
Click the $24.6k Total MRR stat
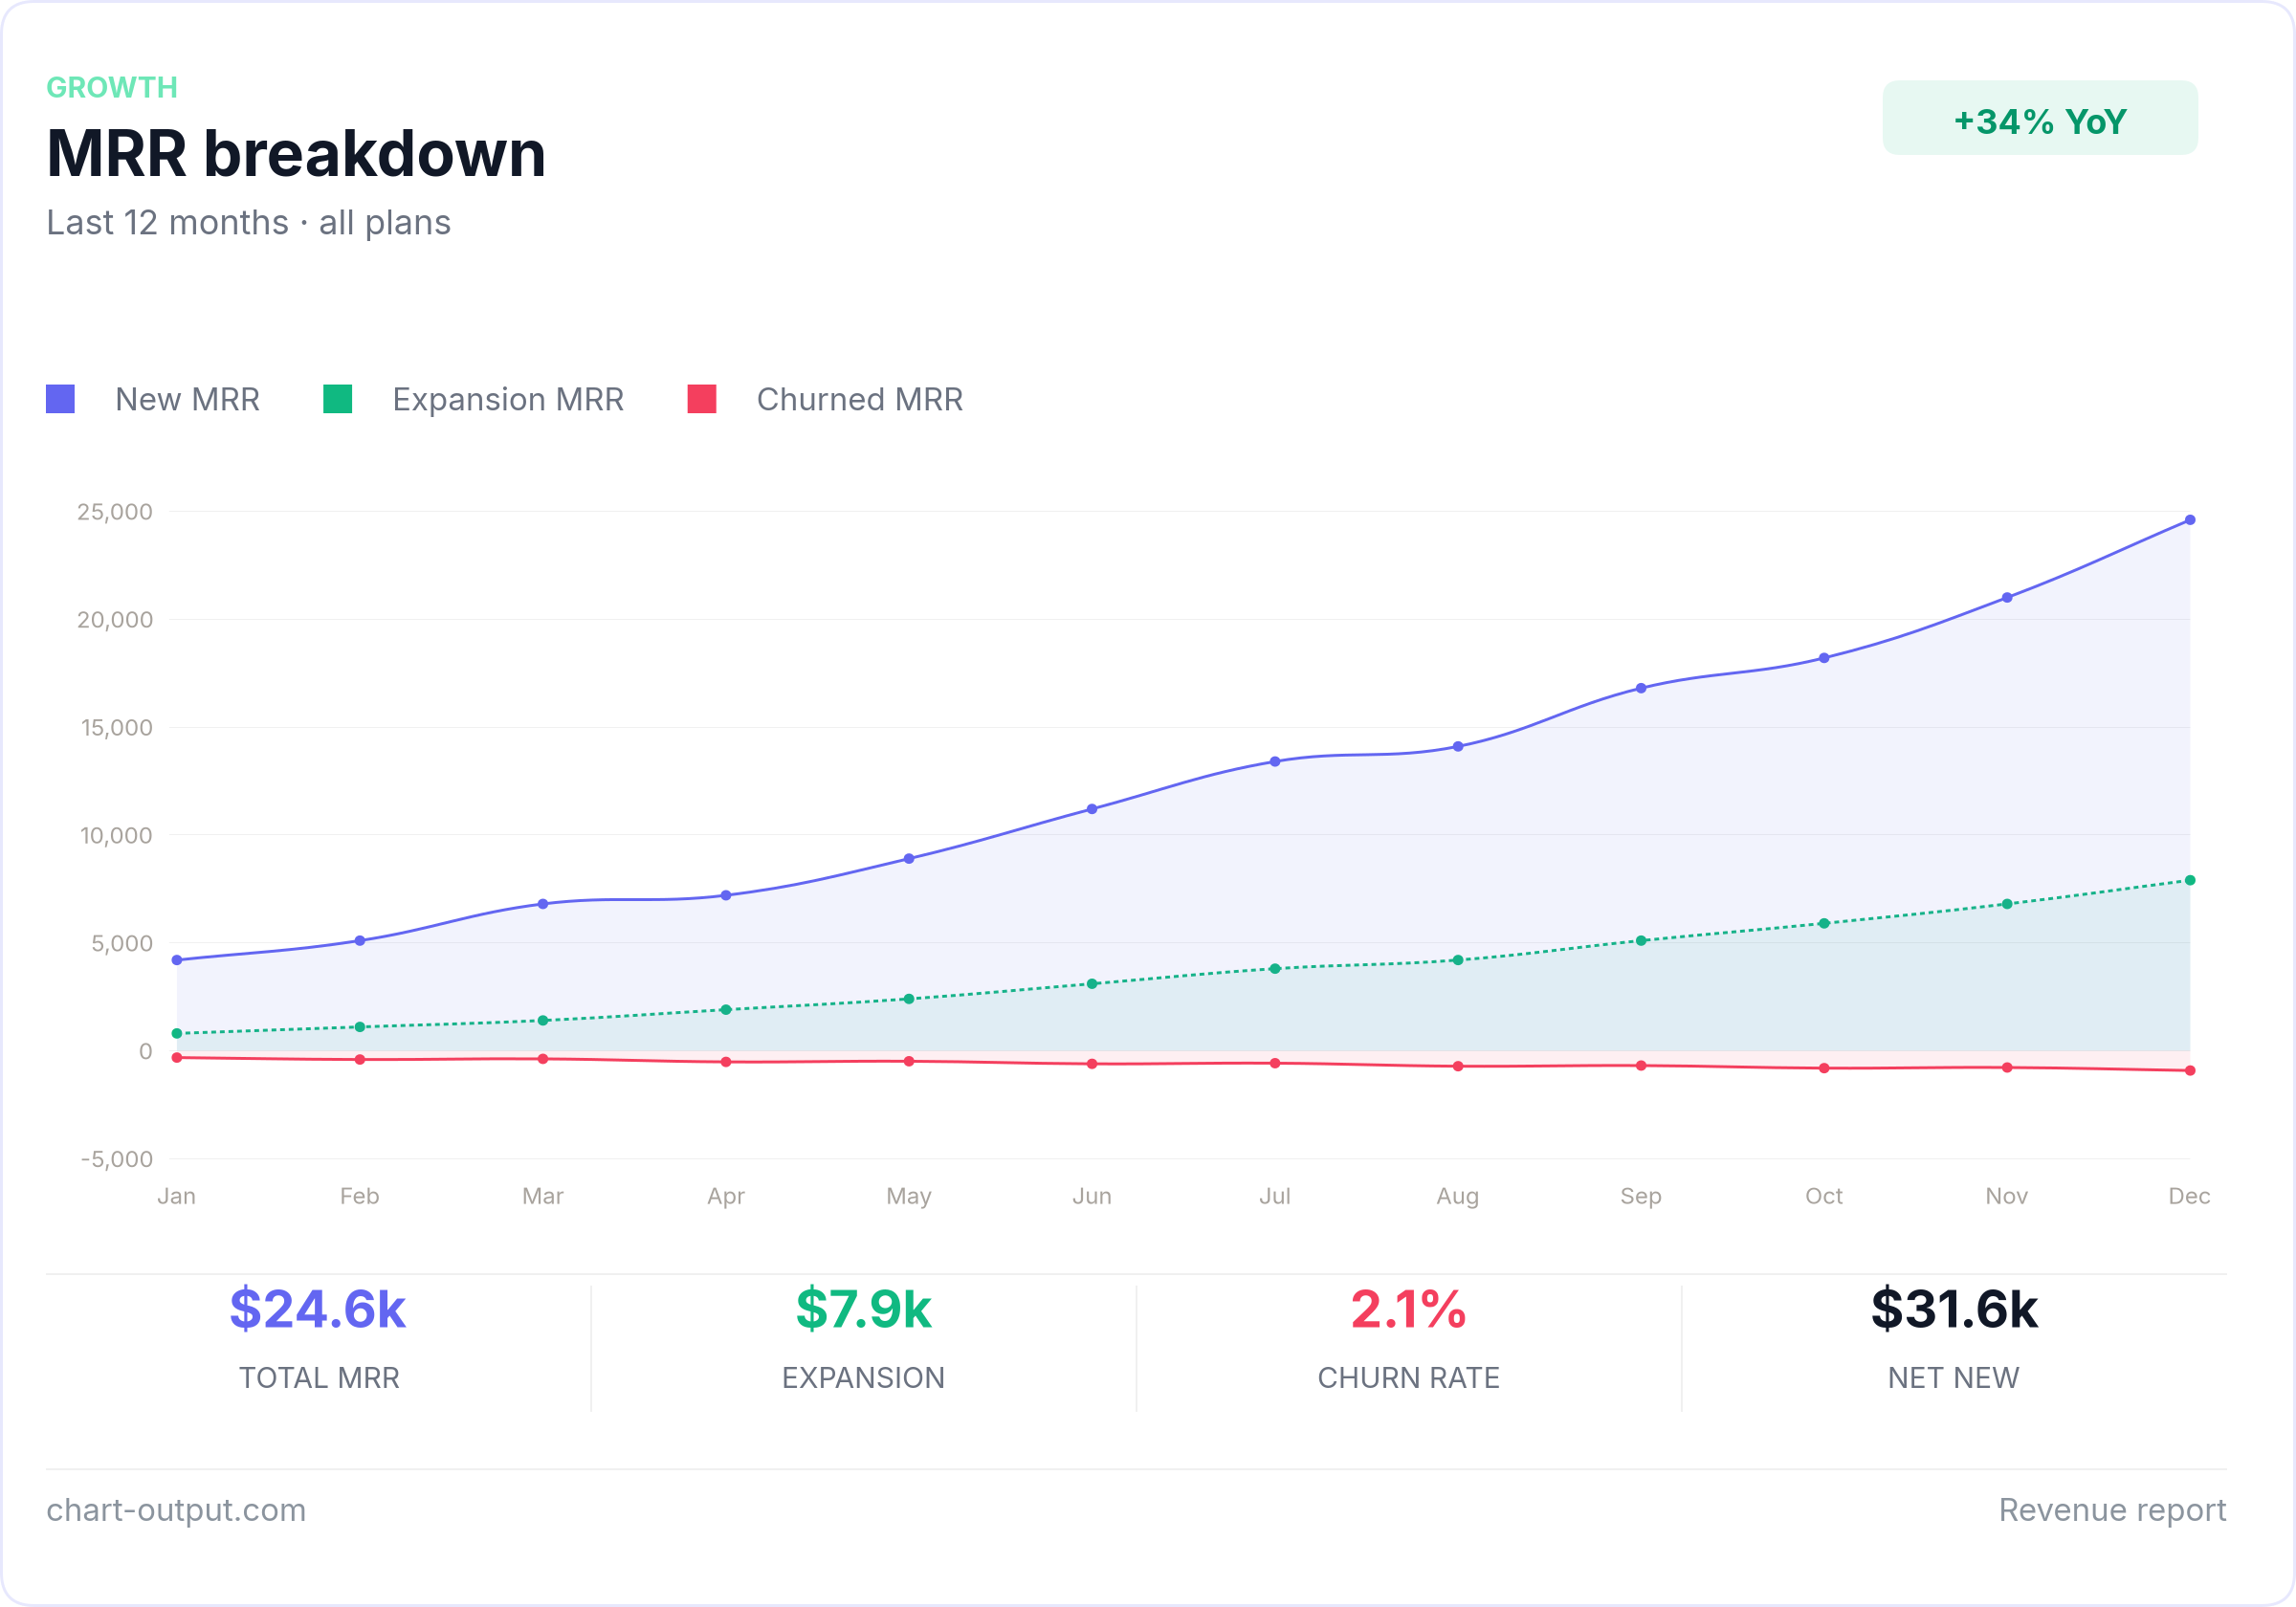point(318,1310)
